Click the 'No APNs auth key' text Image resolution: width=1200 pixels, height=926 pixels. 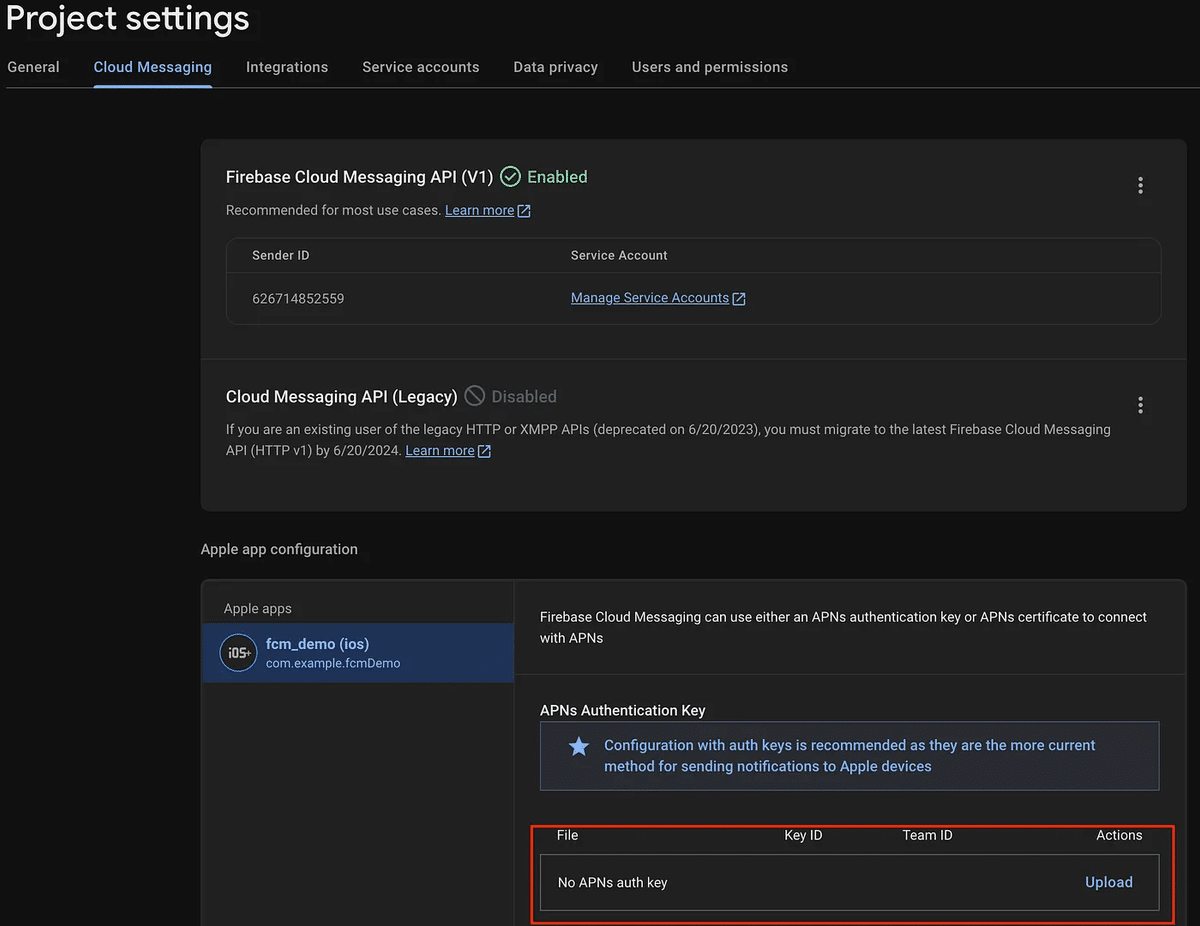click(612, 882)
